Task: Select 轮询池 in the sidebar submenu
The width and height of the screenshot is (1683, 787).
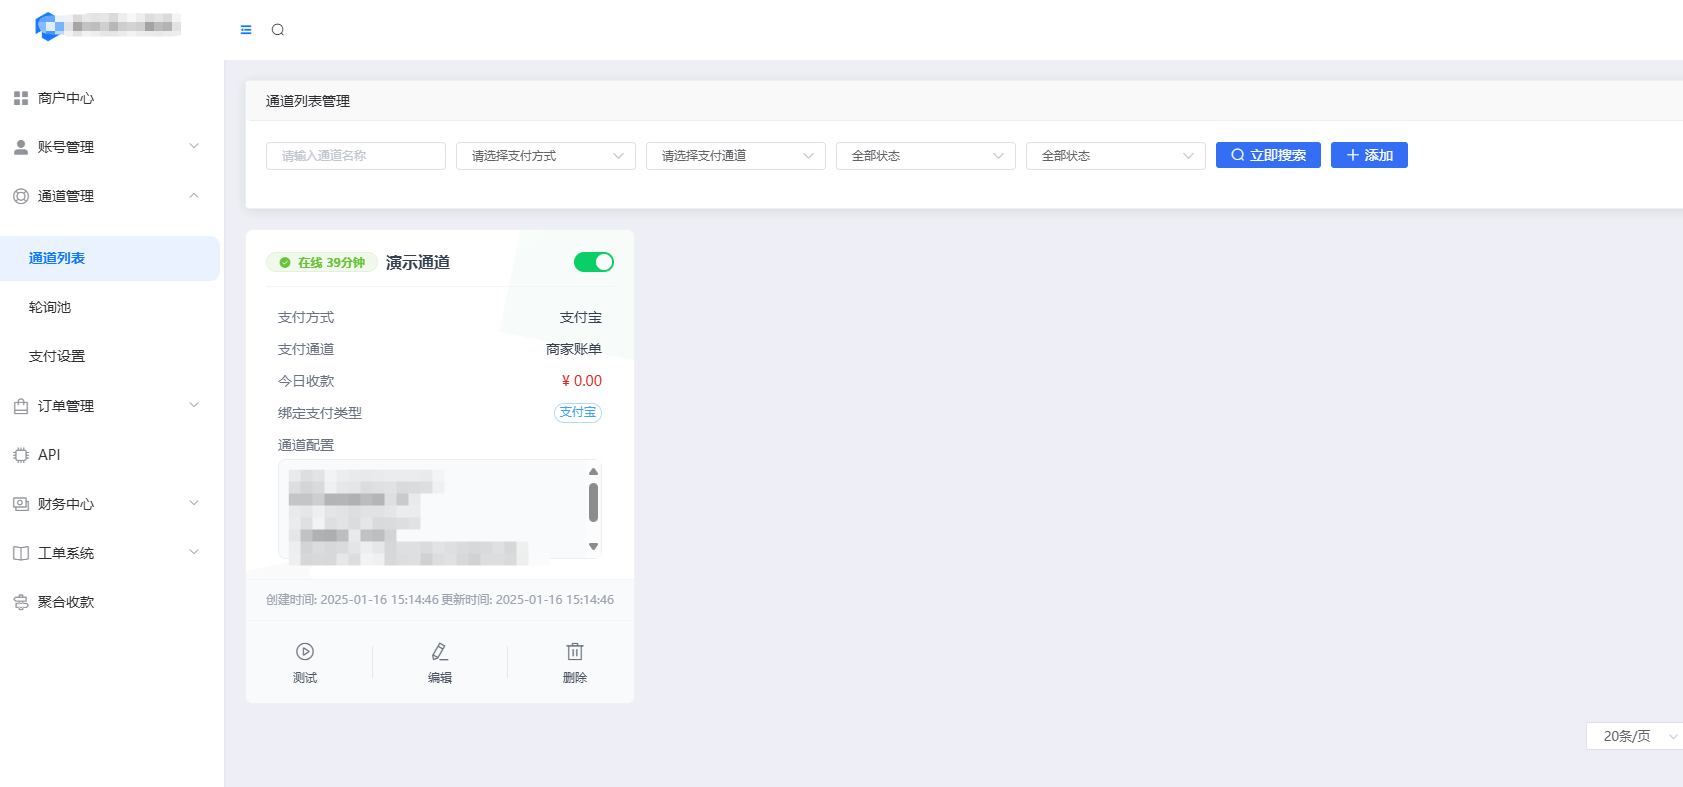Action: tap(50, 307)
